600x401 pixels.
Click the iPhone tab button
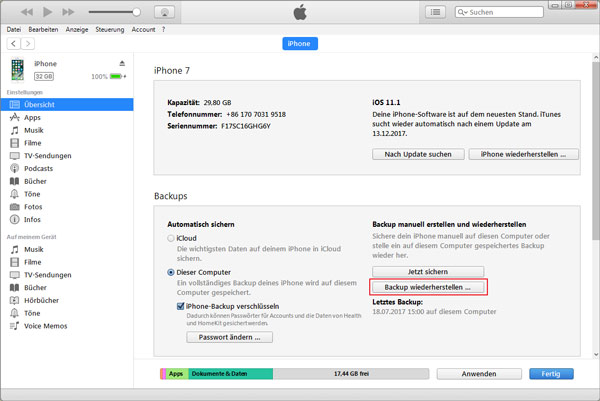click(300, 44)
